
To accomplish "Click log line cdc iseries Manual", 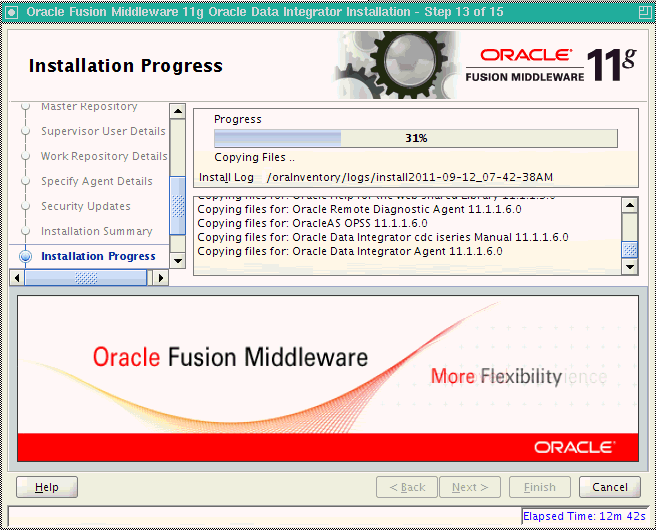I will tap(383, 238).
